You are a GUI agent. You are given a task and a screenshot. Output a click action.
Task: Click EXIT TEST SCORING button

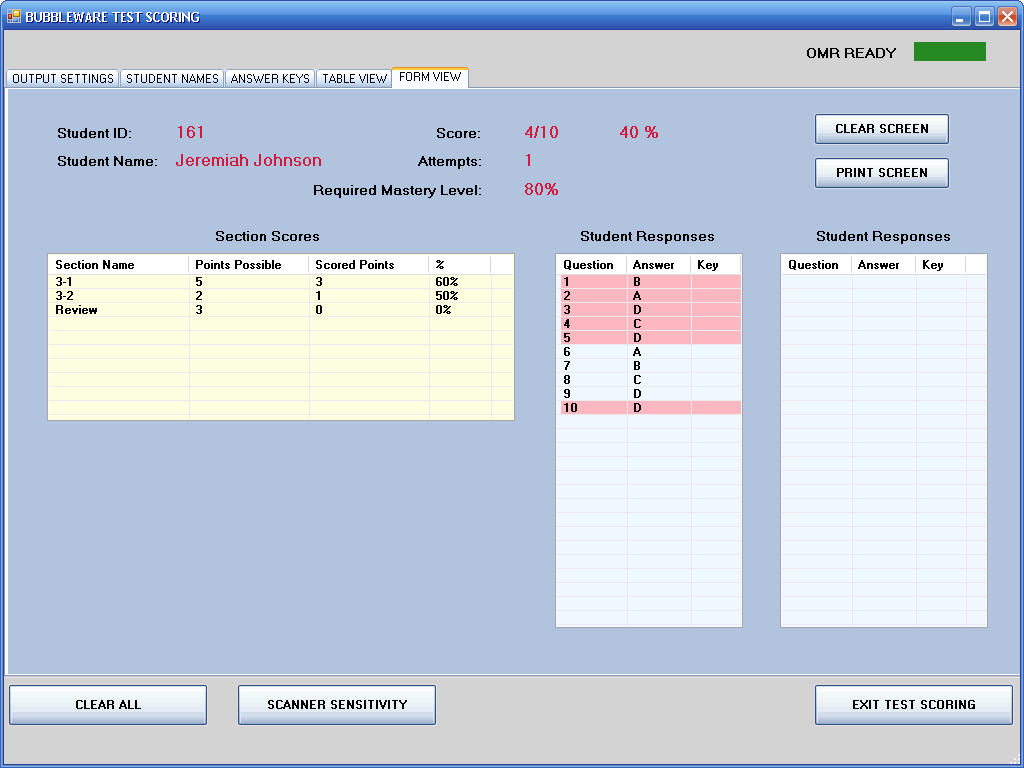[914, 705]
